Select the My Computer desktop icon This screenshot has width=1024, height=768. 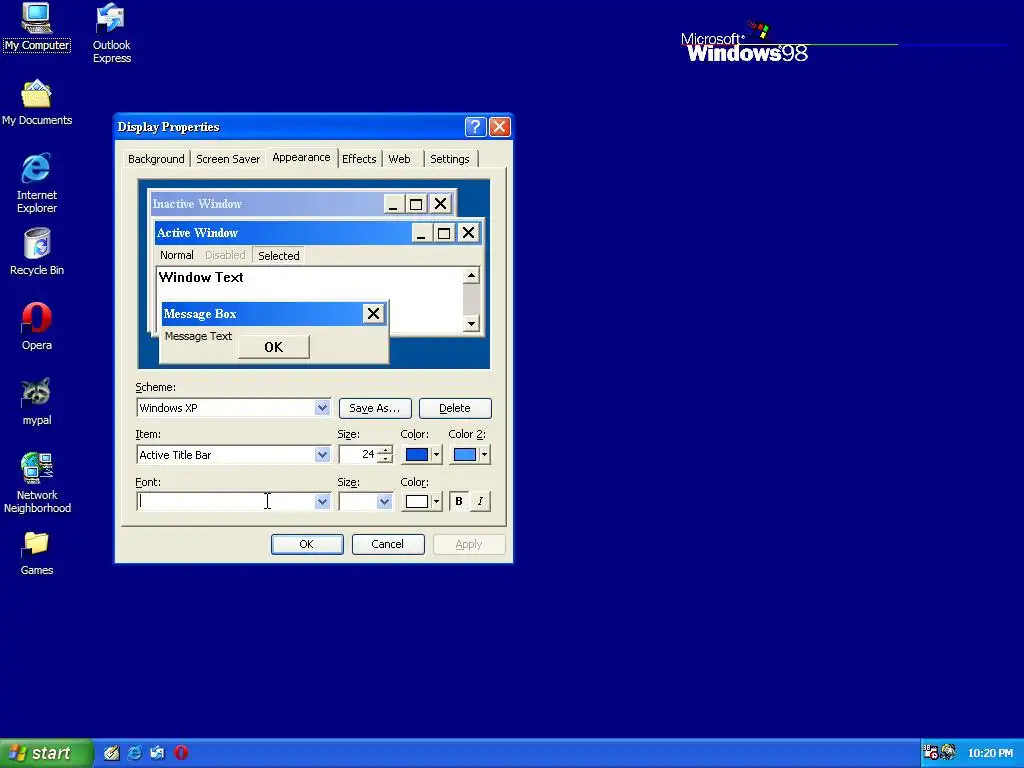[x=37, y=26]
